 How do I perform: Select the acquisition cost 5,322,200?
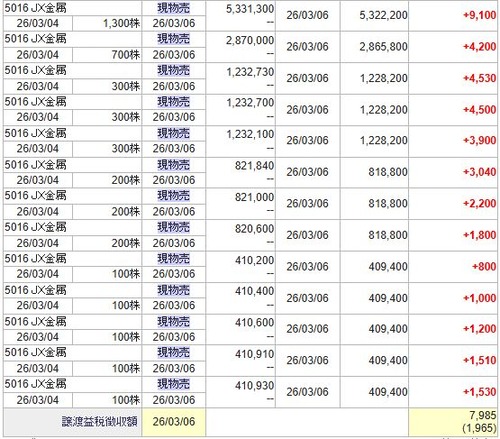[383, 15]
